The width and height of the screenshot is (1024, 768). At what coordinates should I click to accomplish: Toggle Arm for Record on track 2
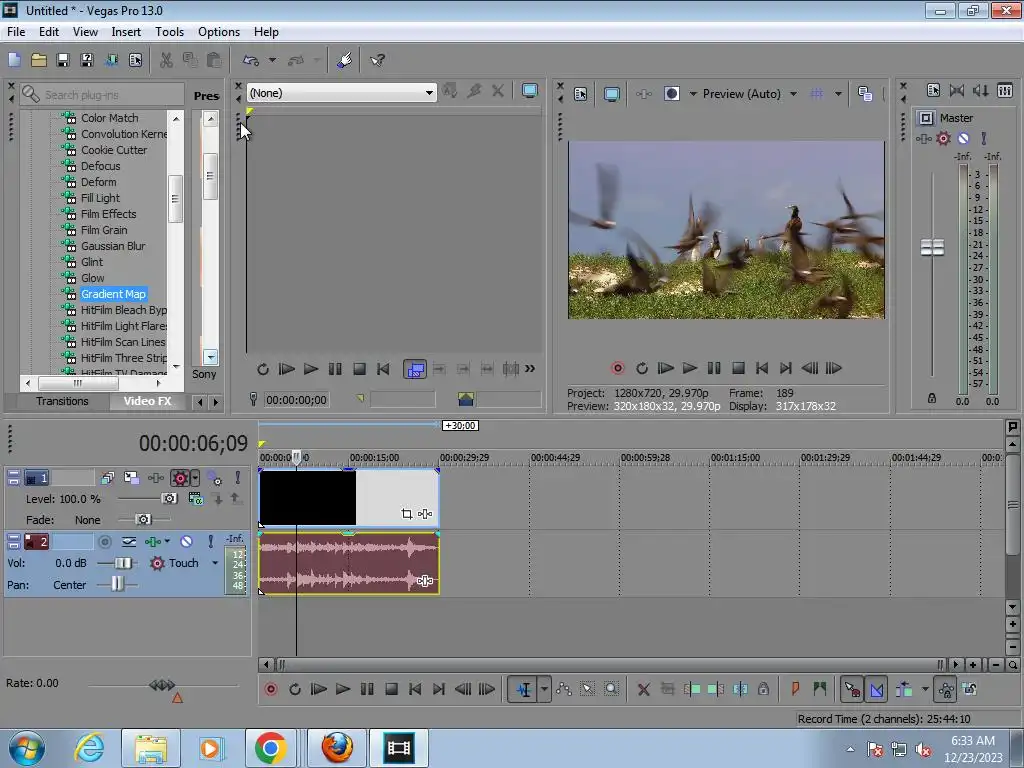pyautogui.click(x=104, y=541)
